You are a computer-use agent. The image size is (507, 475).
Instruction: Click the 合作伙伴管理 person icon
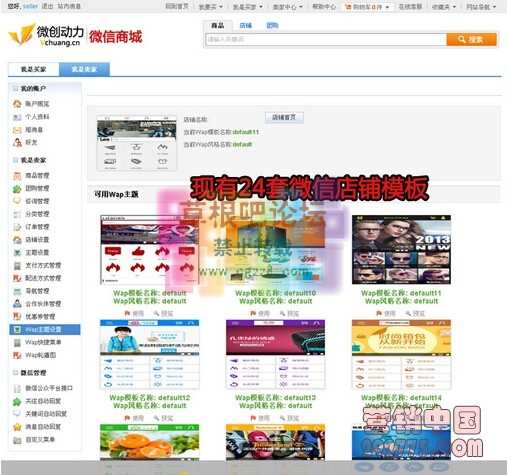[x=17, y=304]
